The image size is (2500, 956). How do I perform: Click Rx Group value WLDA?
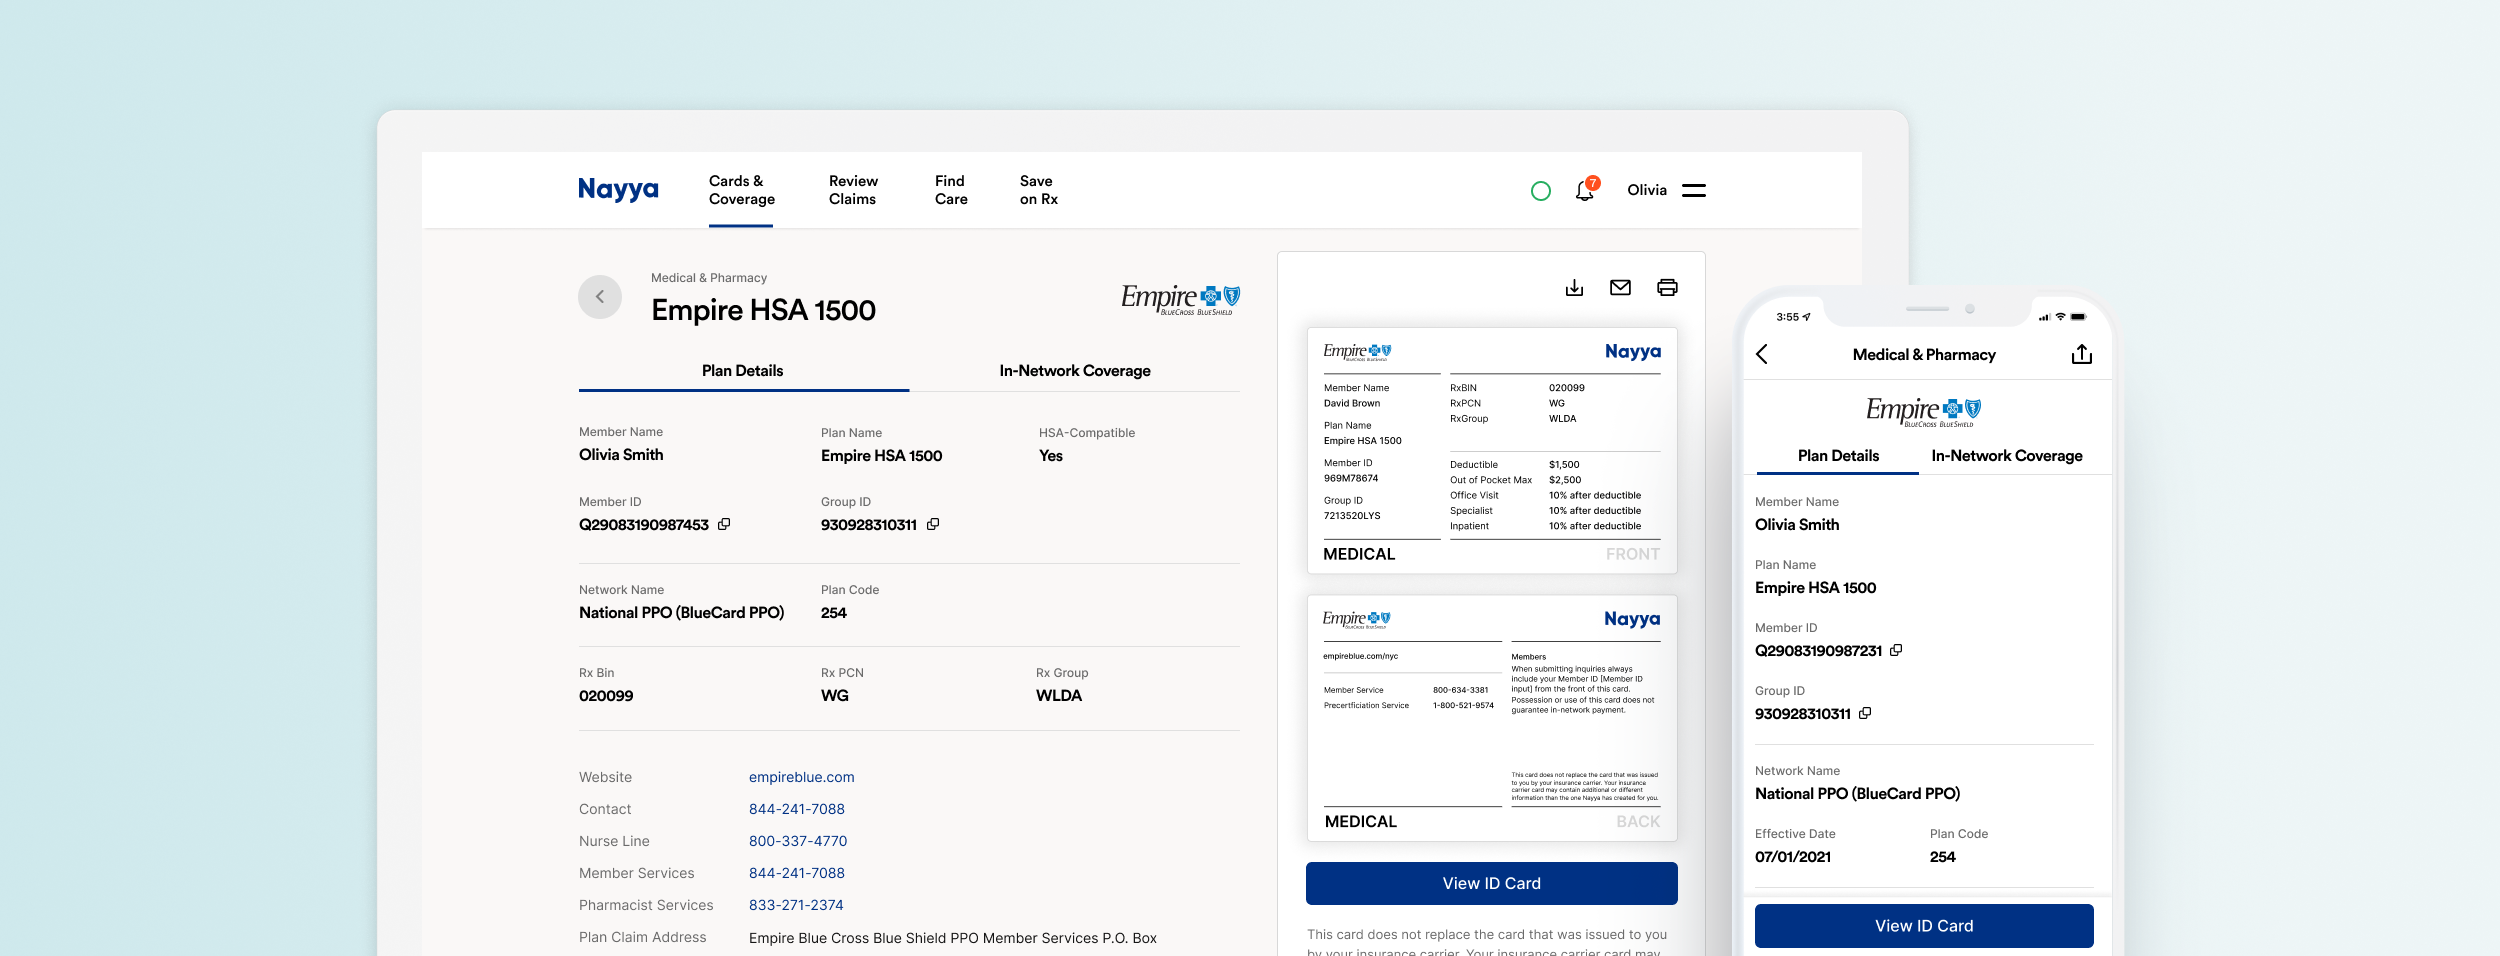1059,696
